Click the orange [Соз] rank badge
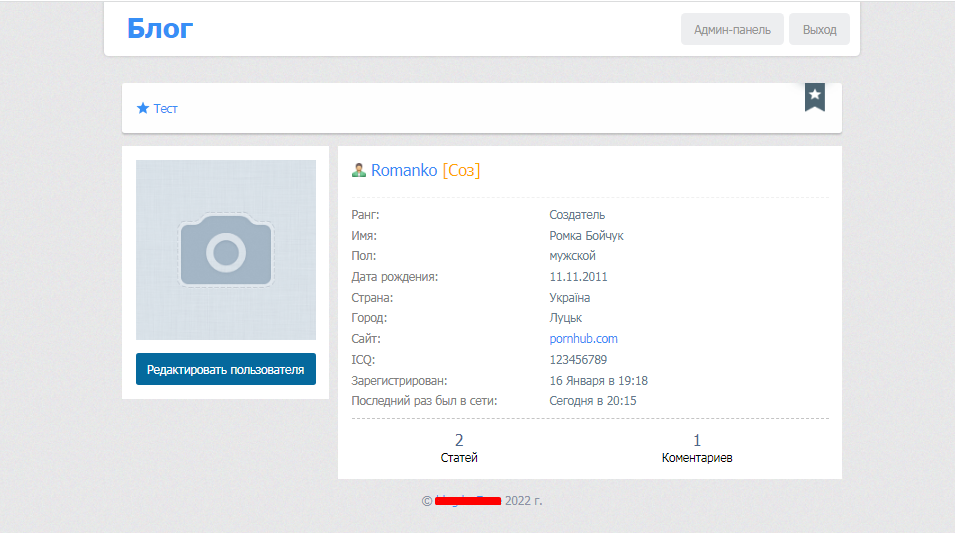The width and height of the screenshot is (955, 533). point(461,171)
